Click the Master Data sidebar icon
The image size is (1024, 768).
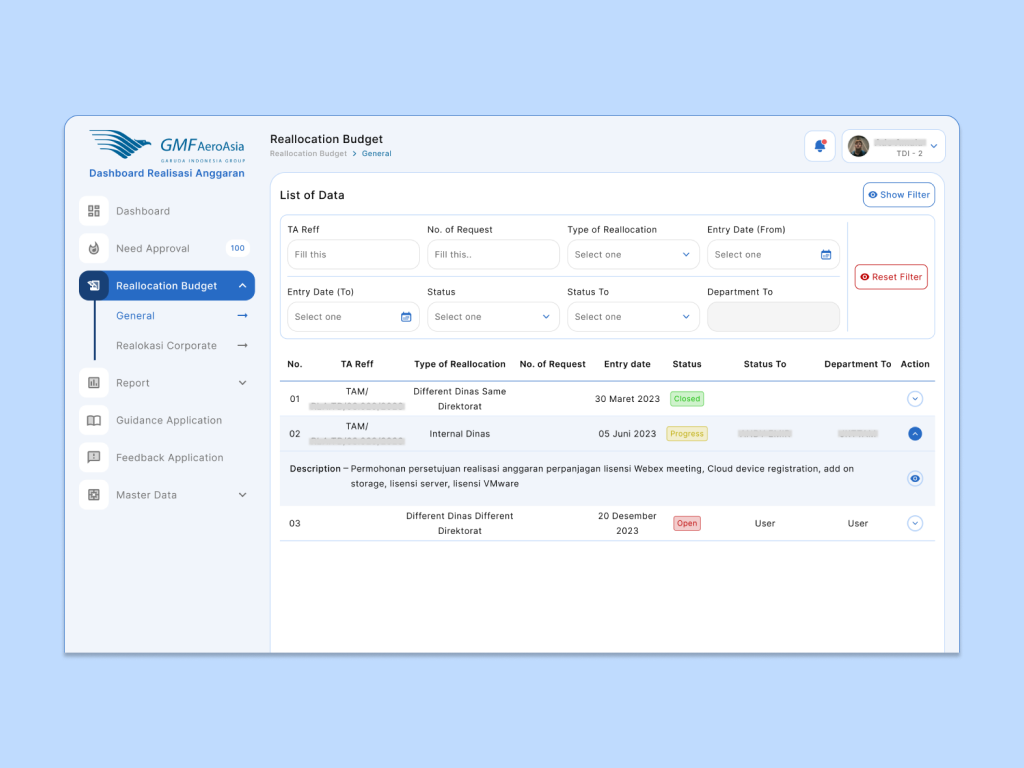94,495
